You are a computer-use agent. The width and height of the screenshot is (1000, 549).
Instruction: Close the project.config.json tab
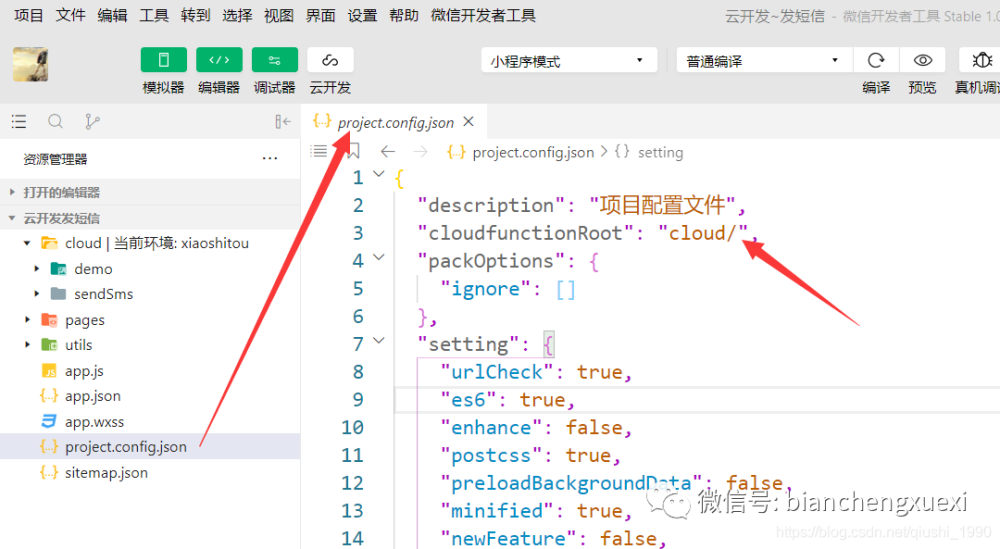pyautogui.click(x=469, y=121)
